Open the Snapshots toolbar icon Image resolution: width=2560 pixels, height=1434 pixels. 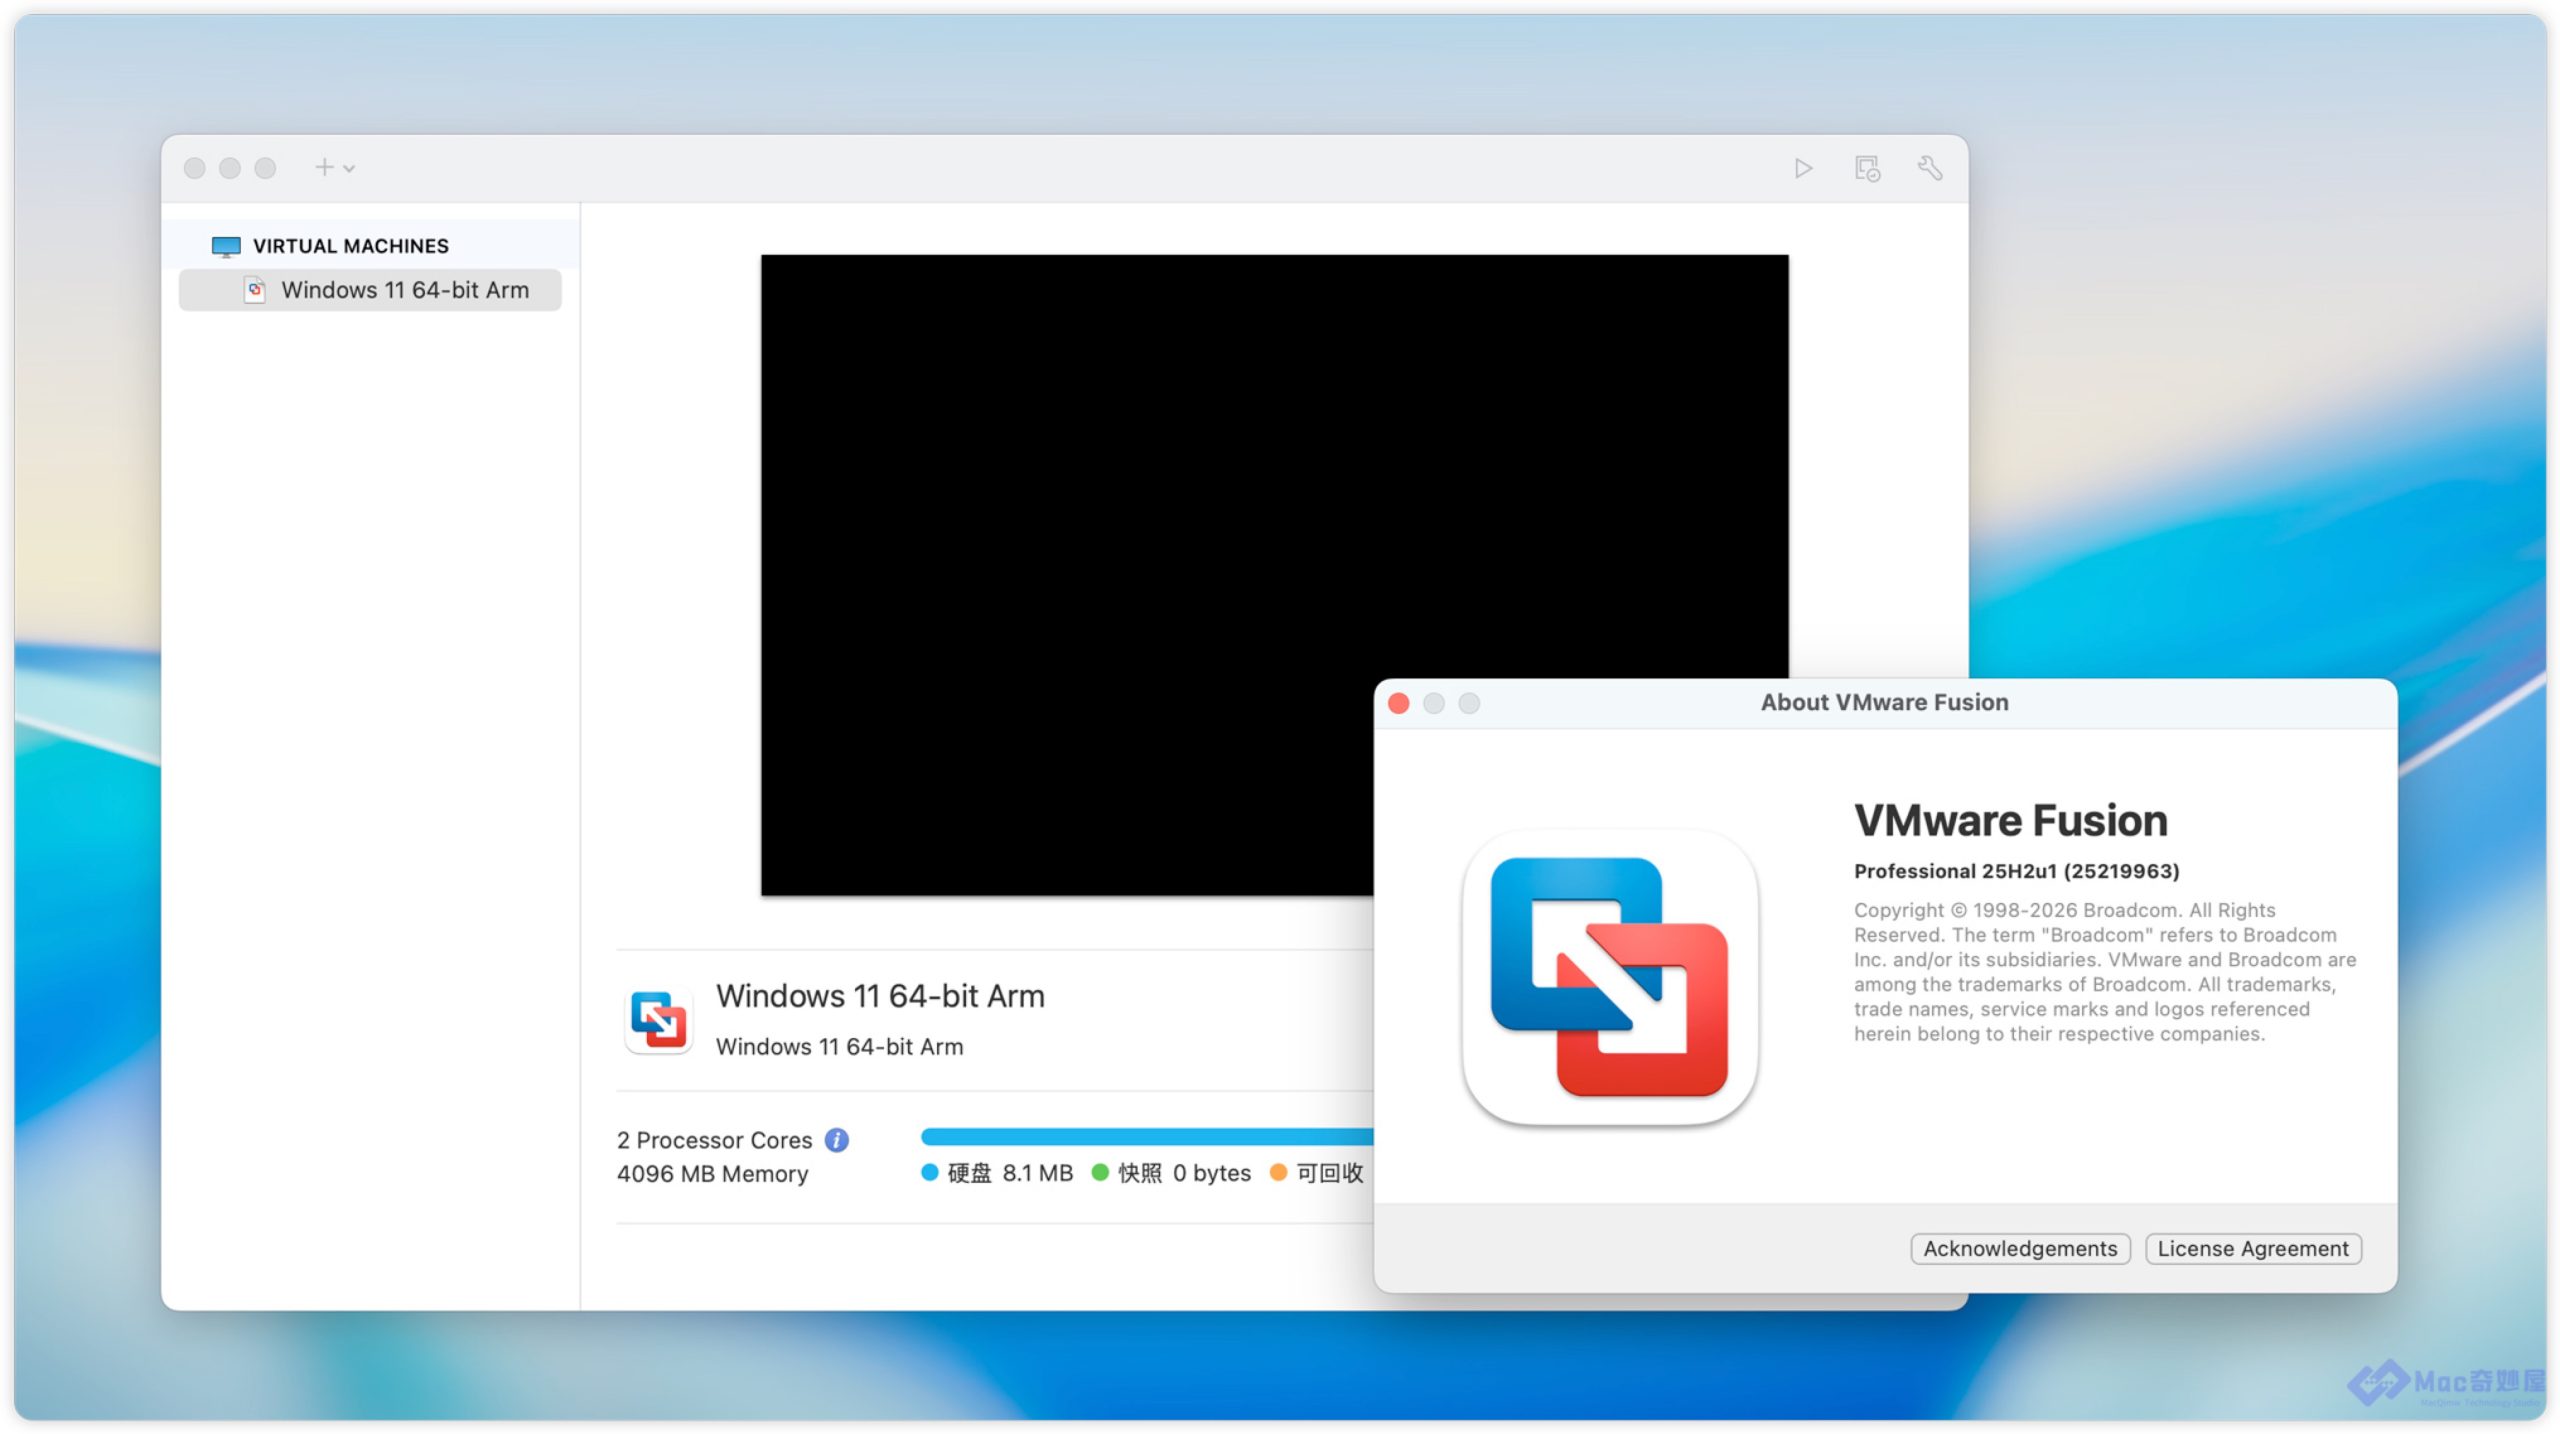tap(1866, 168)
